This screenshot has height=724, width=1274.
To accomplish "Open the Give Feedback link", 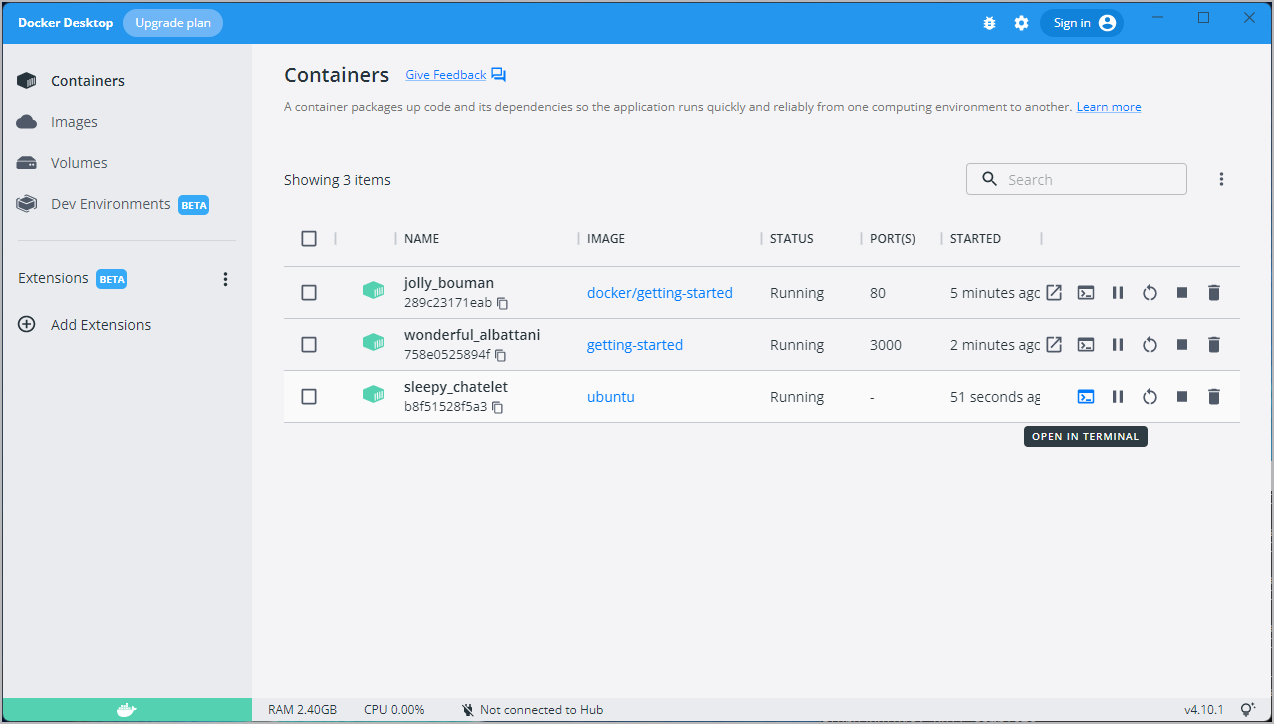I will click(446, 75).
